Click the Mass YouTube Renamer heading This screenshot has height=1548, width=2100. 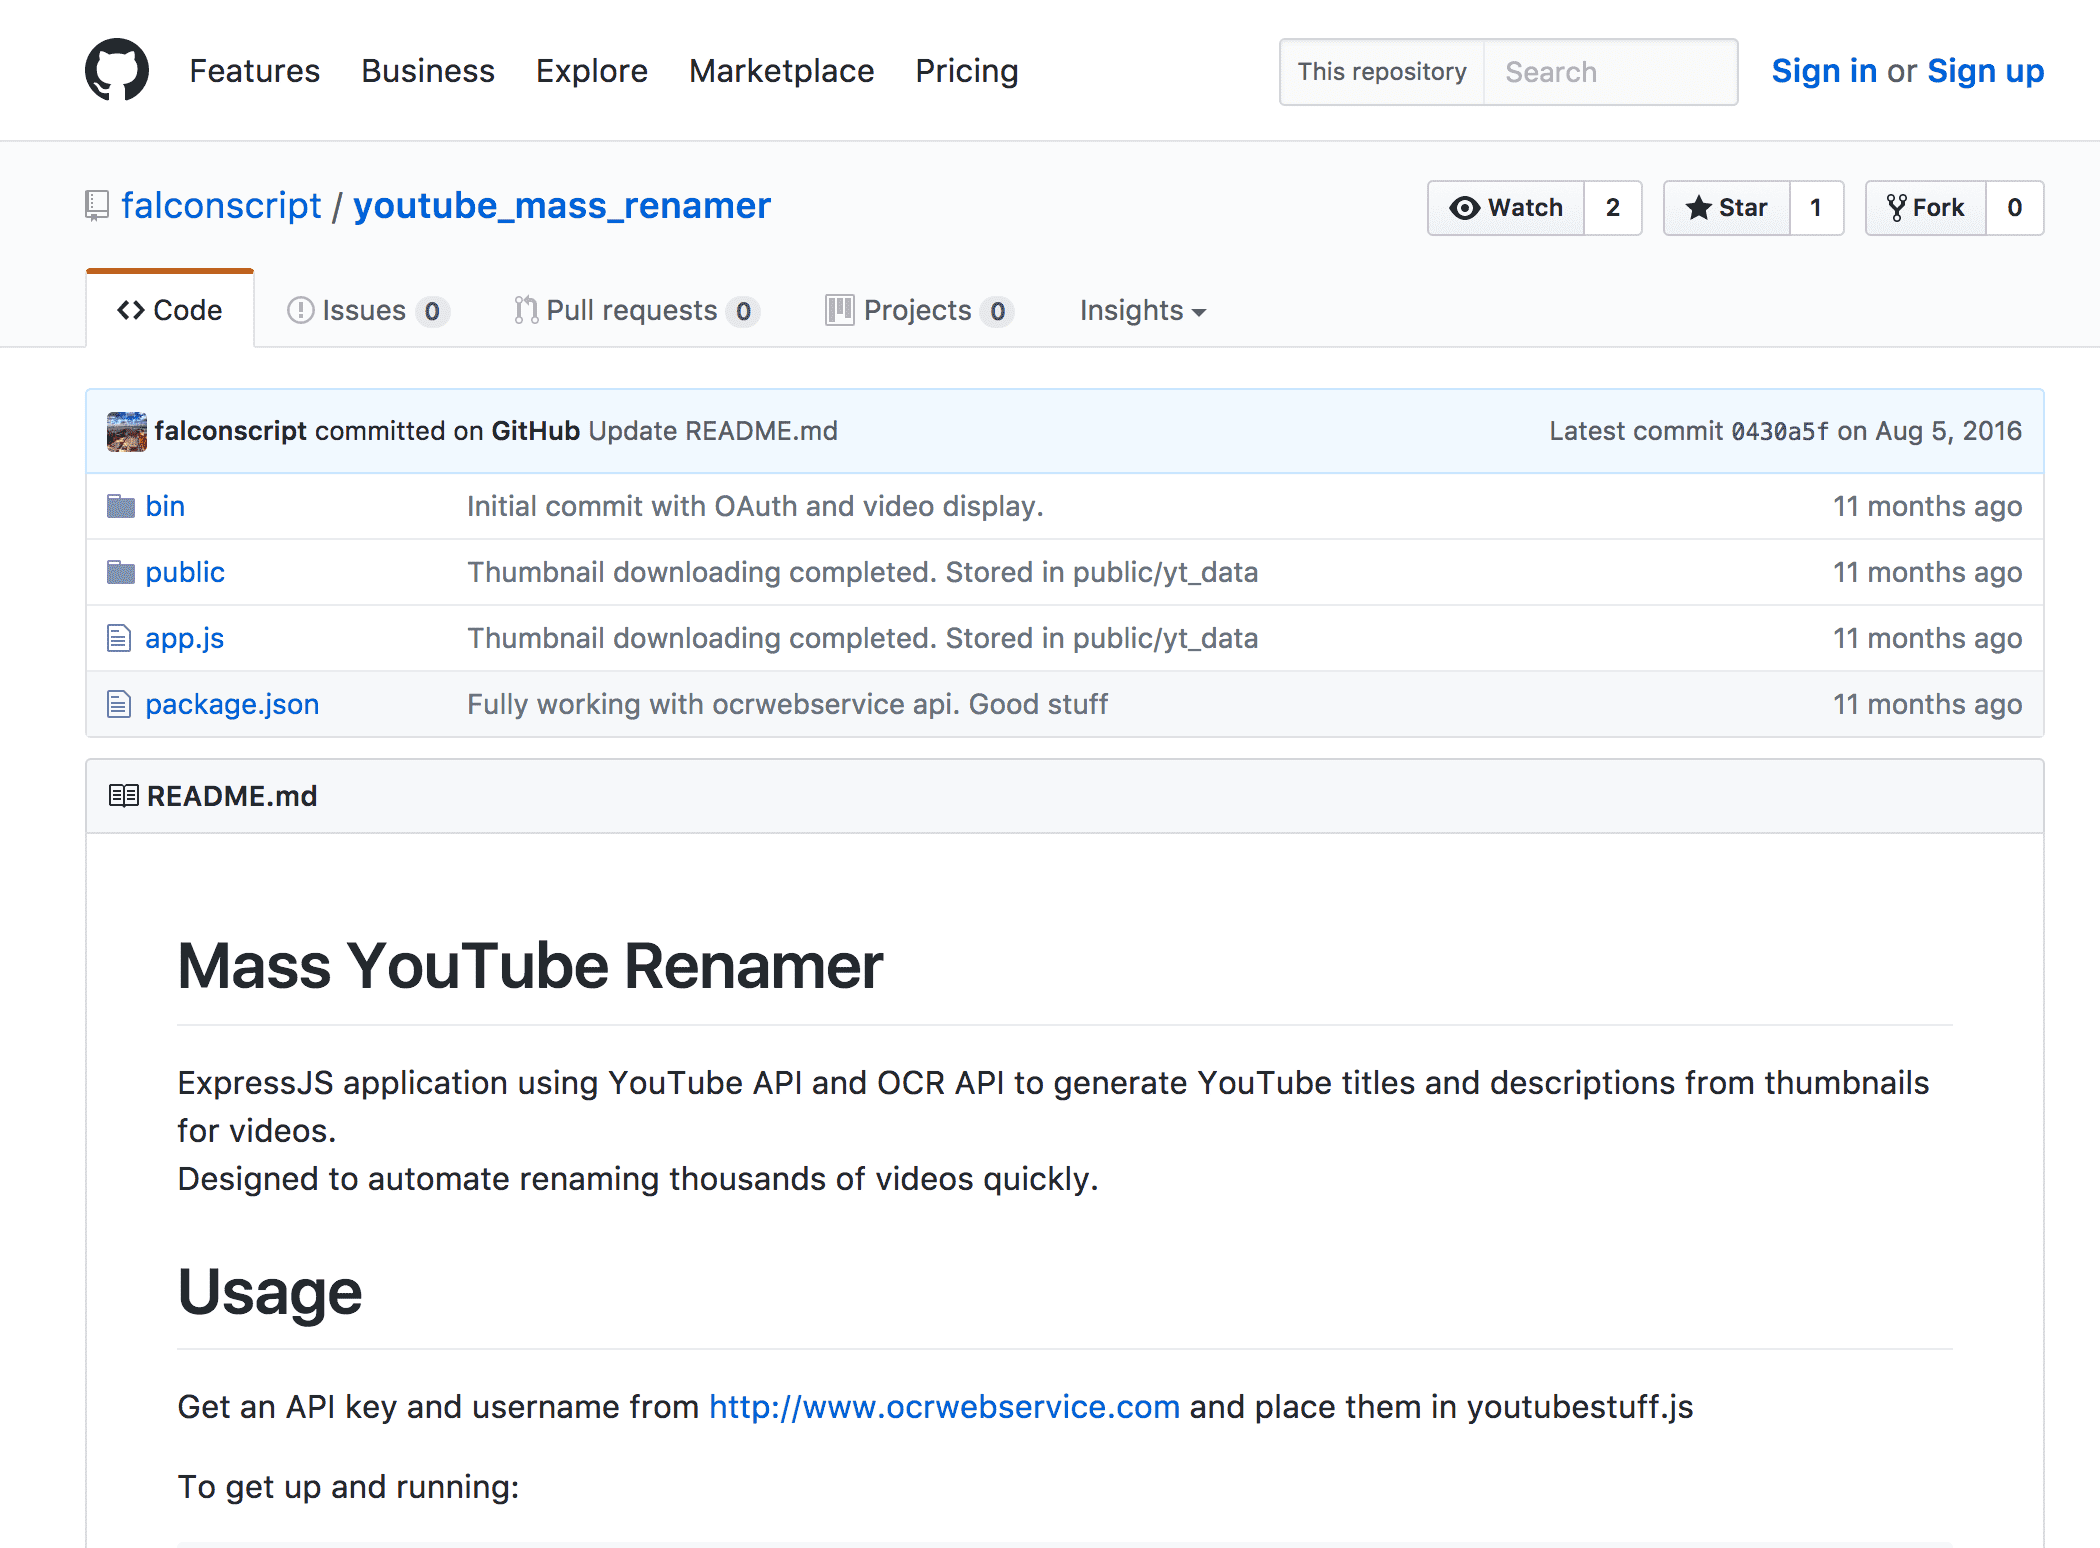tap(530, 966)
